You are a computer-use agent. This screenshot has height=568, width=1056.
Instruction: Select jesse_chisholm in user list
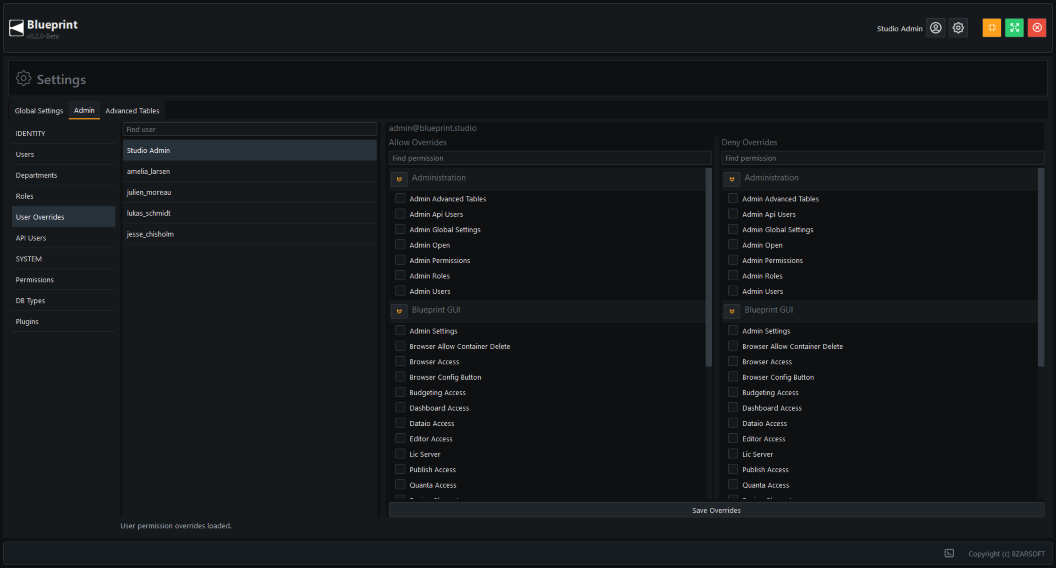coord(249,234)
